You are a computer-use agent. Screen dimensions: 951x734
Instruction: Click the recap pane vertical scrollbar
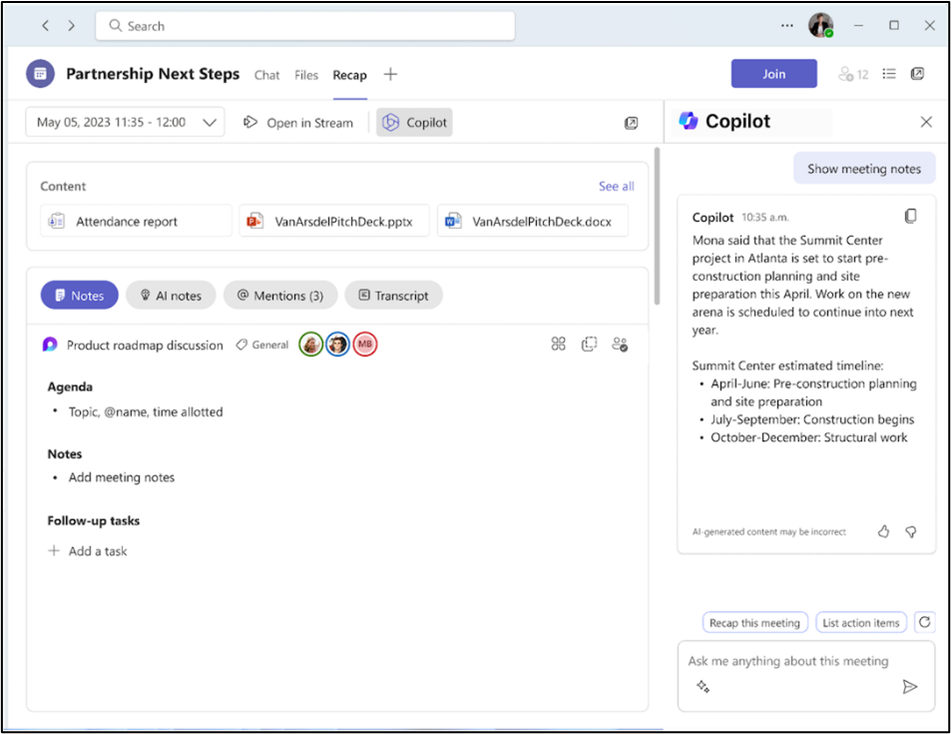click(657, 226)
